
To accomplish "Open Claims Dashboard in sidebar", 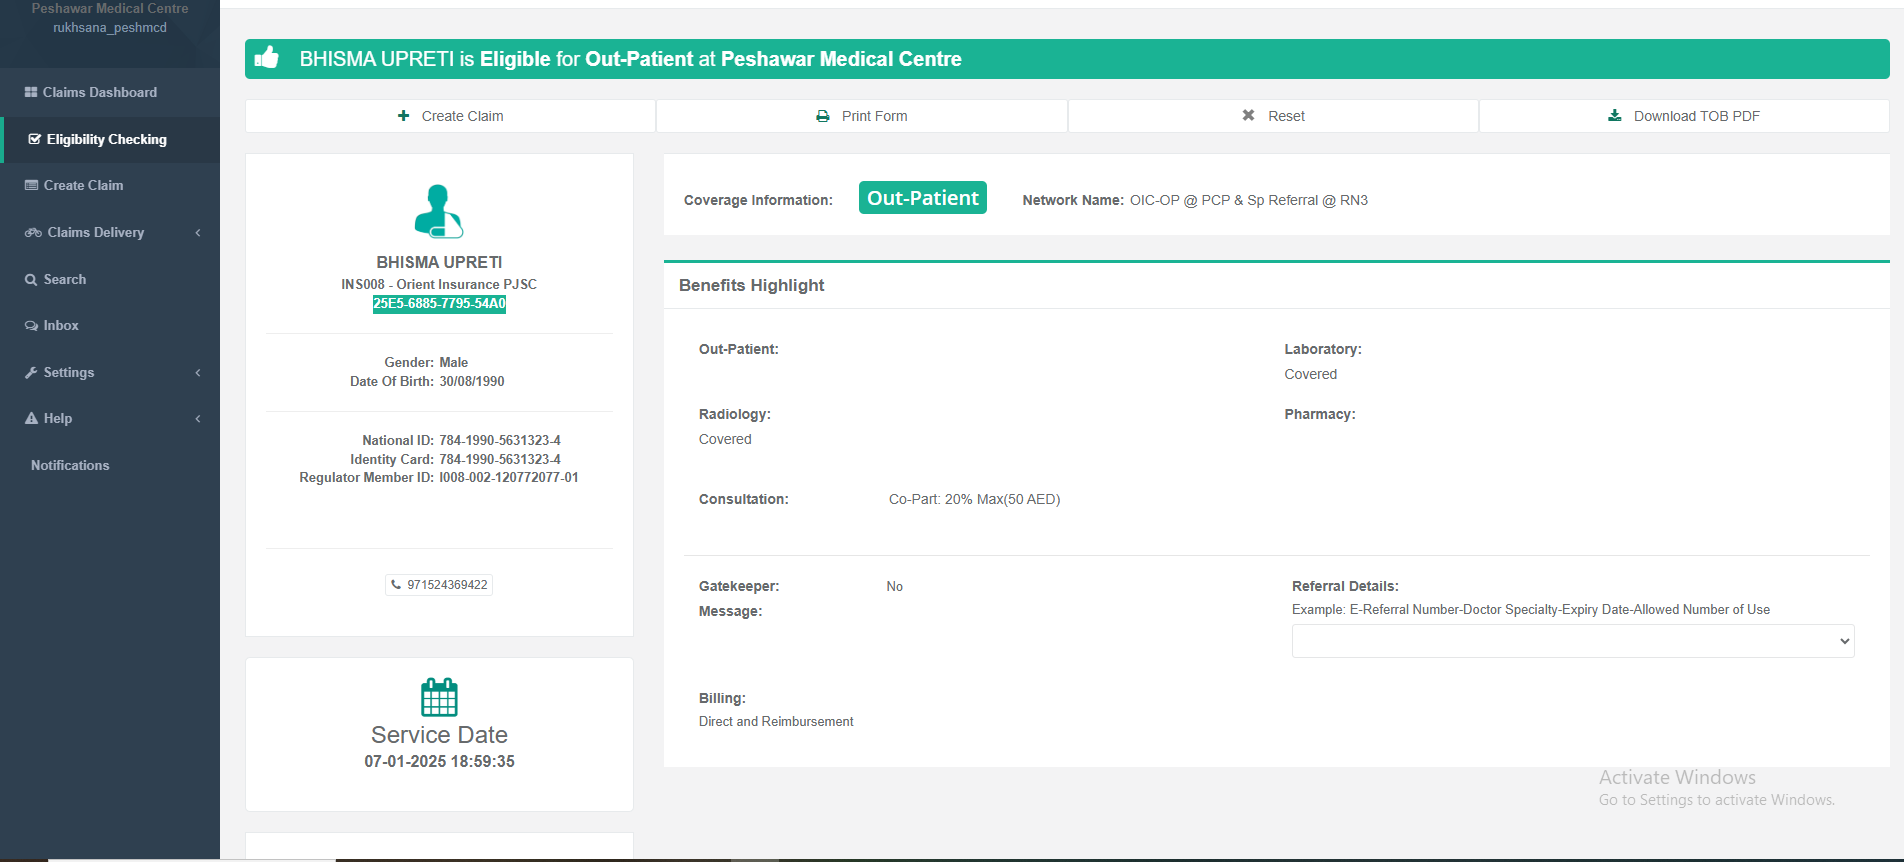I will (99, 92).
